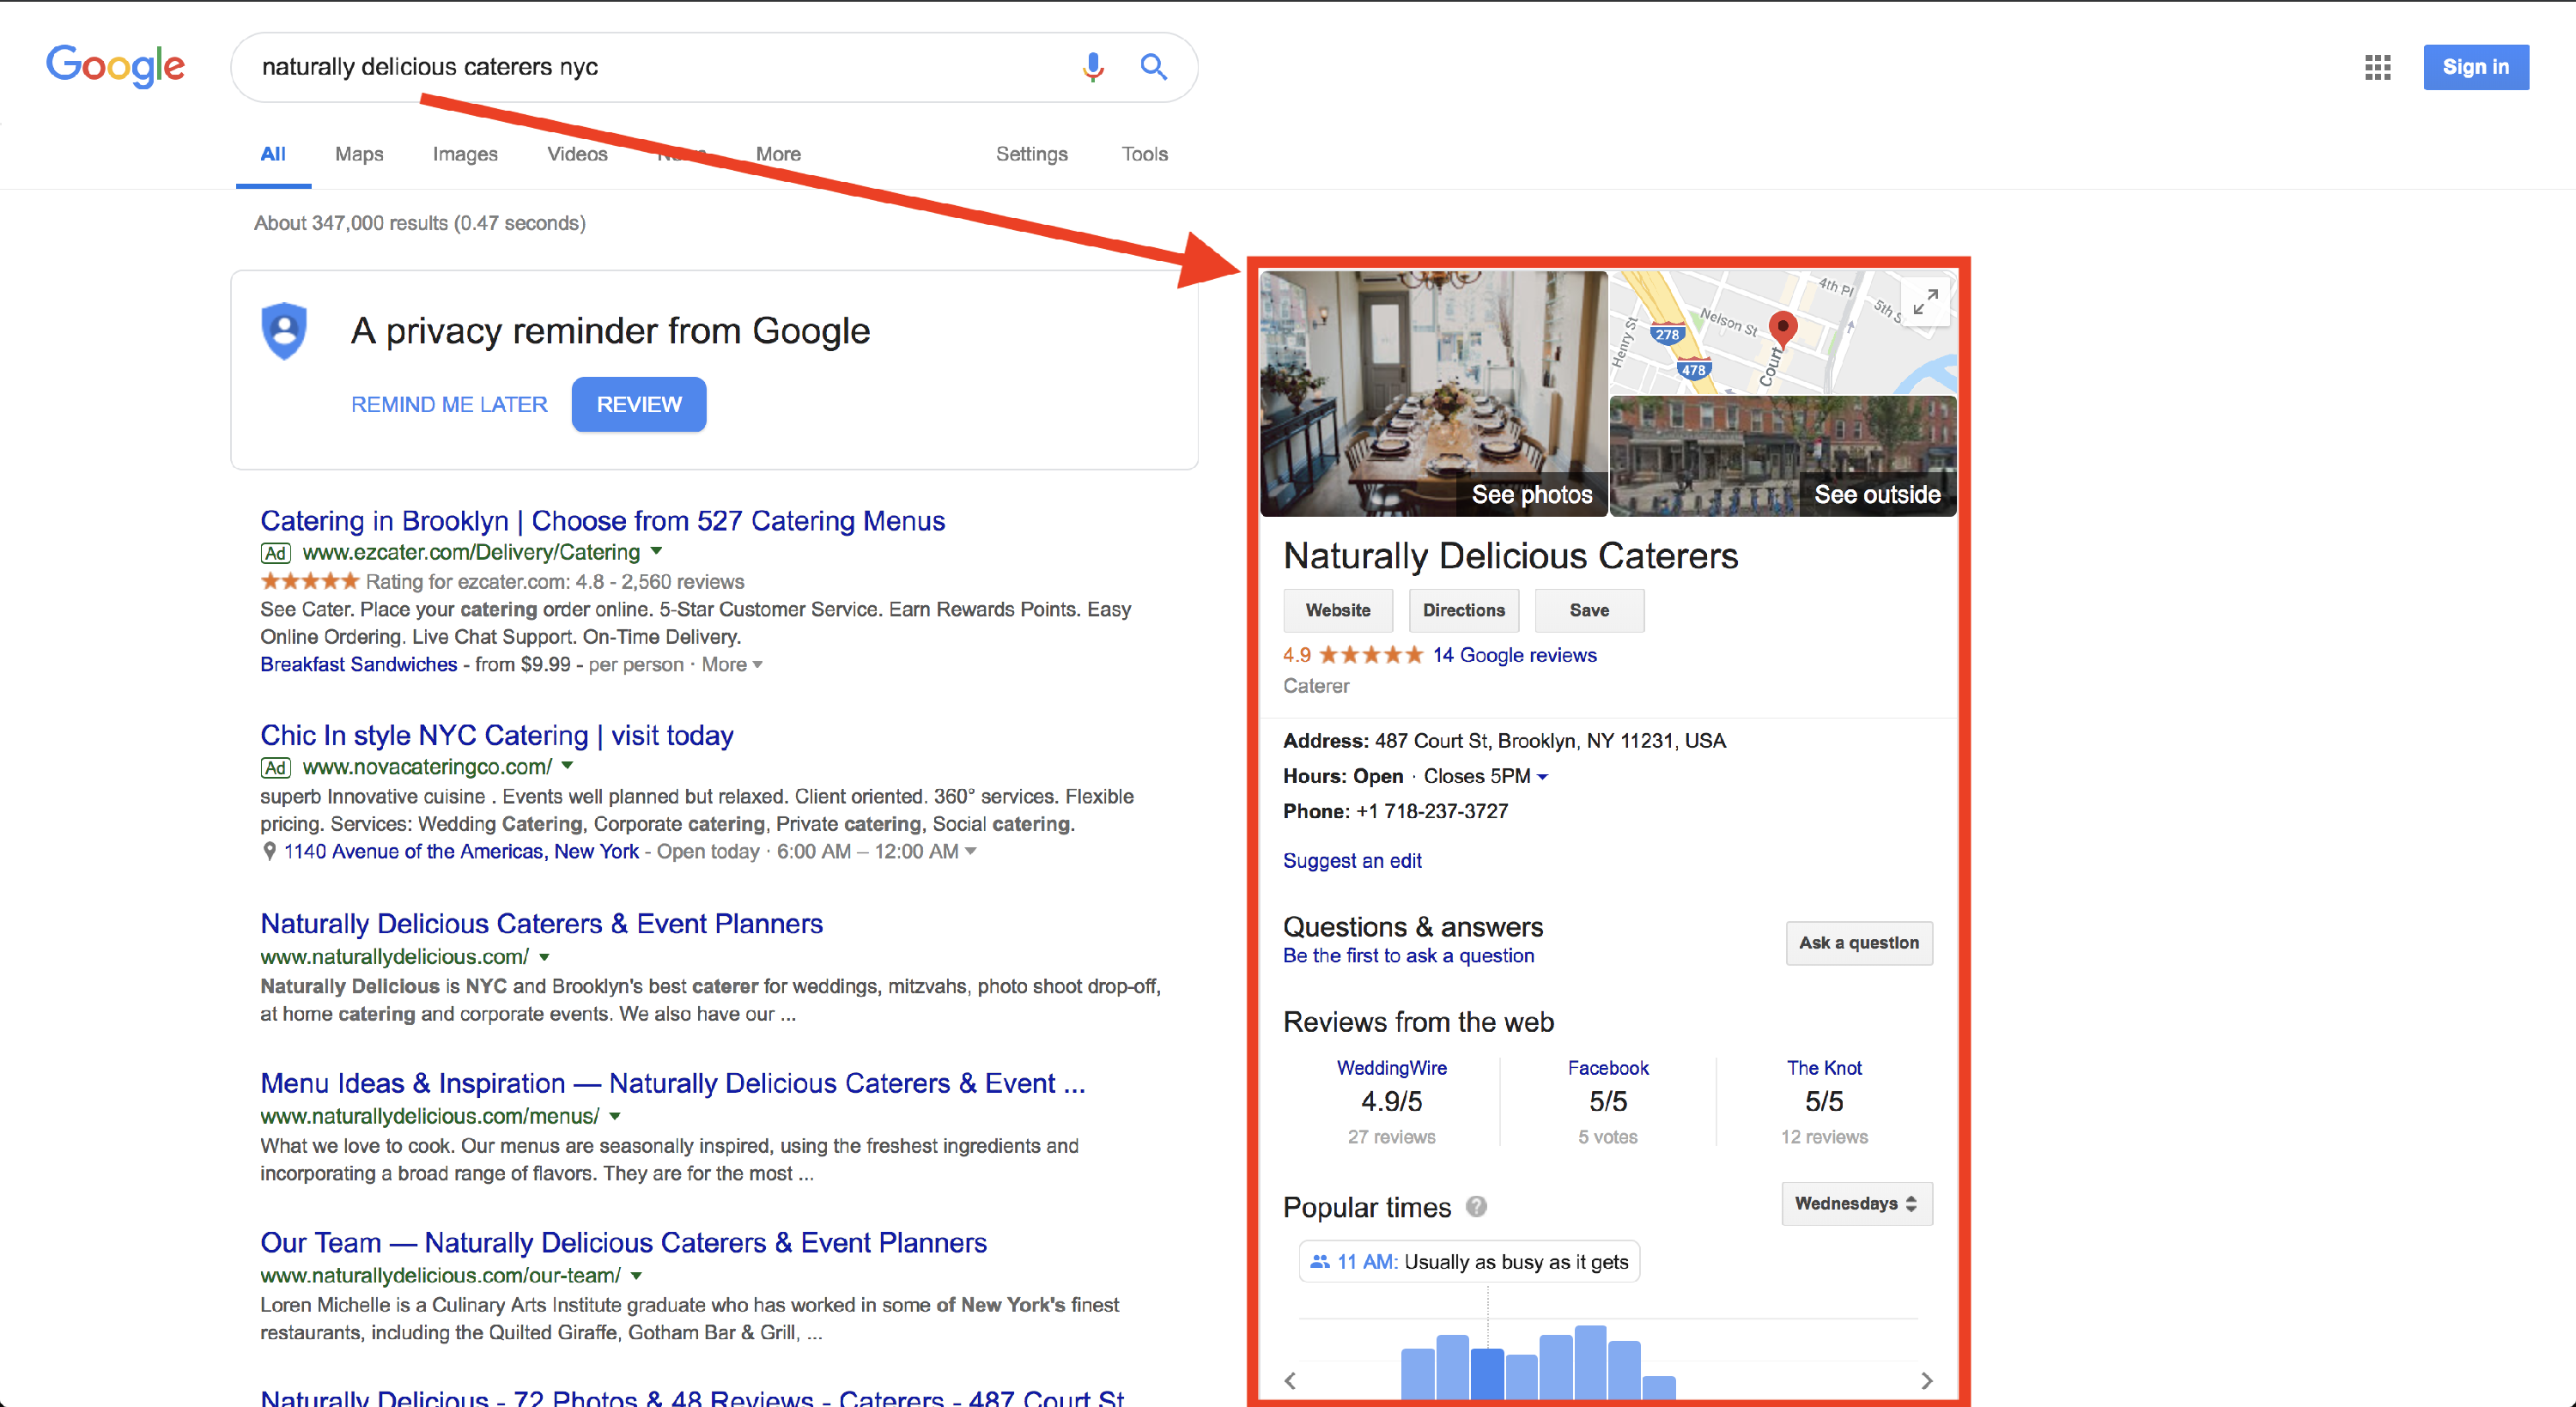Click the search magnifying glass icon
The height and width of the screenshot is (1407, 2576).
click(1153, 67)
